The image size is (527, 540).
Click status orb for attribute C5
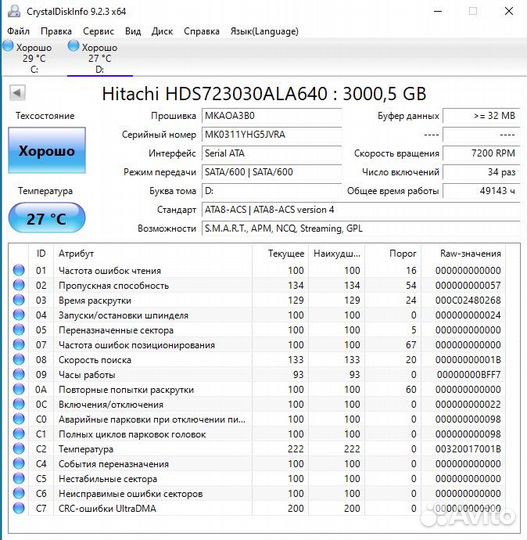click(19, 478)
